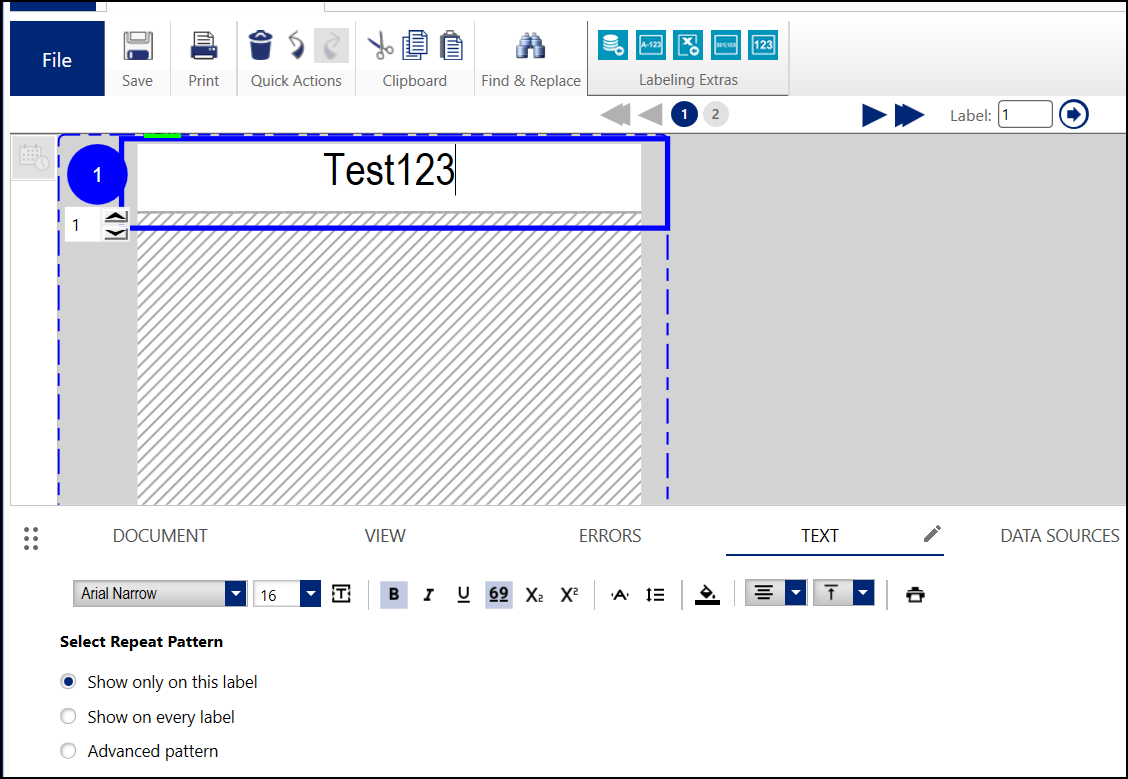Click the font name field Arial Narrow
The width and height of the screenshot is (1128, 779).
click(149, 593)
